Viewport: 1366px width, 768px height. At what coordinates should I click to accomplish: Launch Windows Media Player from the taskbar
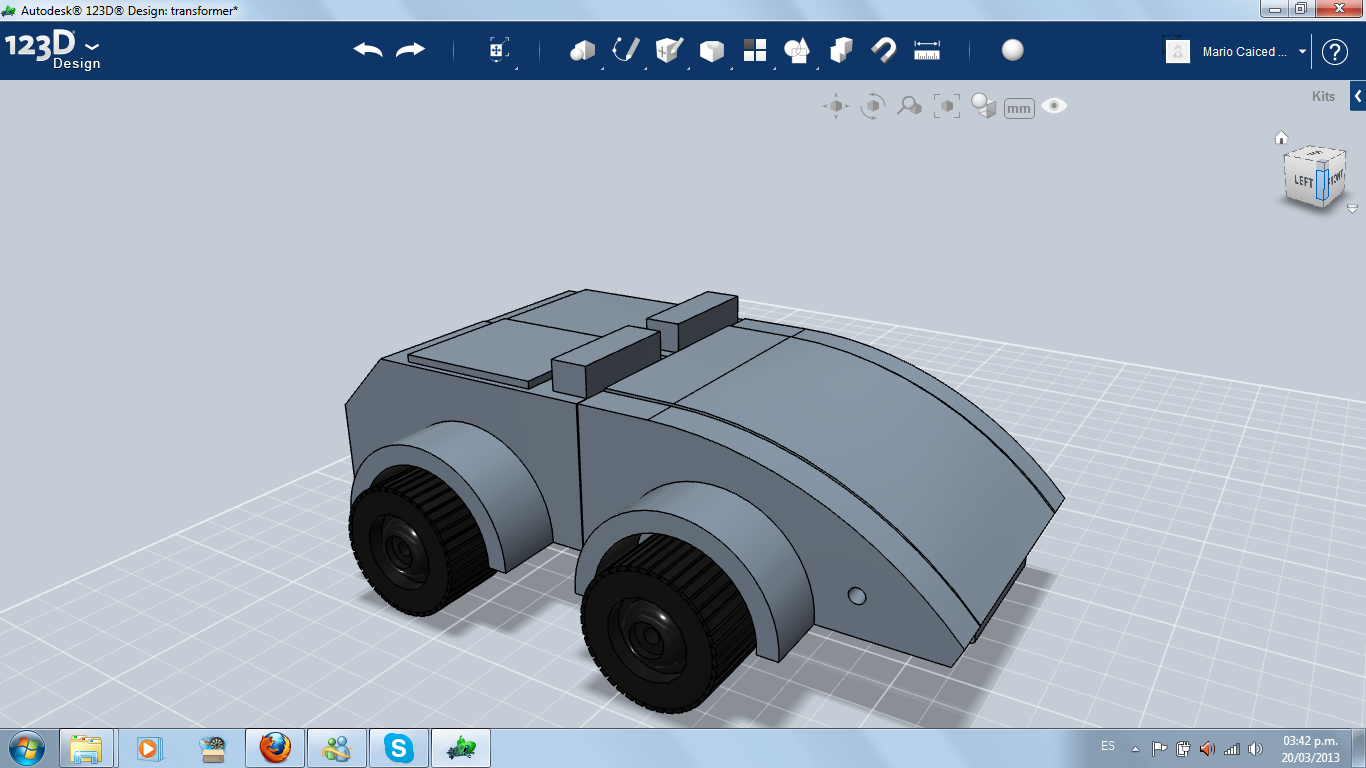[149, 748]
